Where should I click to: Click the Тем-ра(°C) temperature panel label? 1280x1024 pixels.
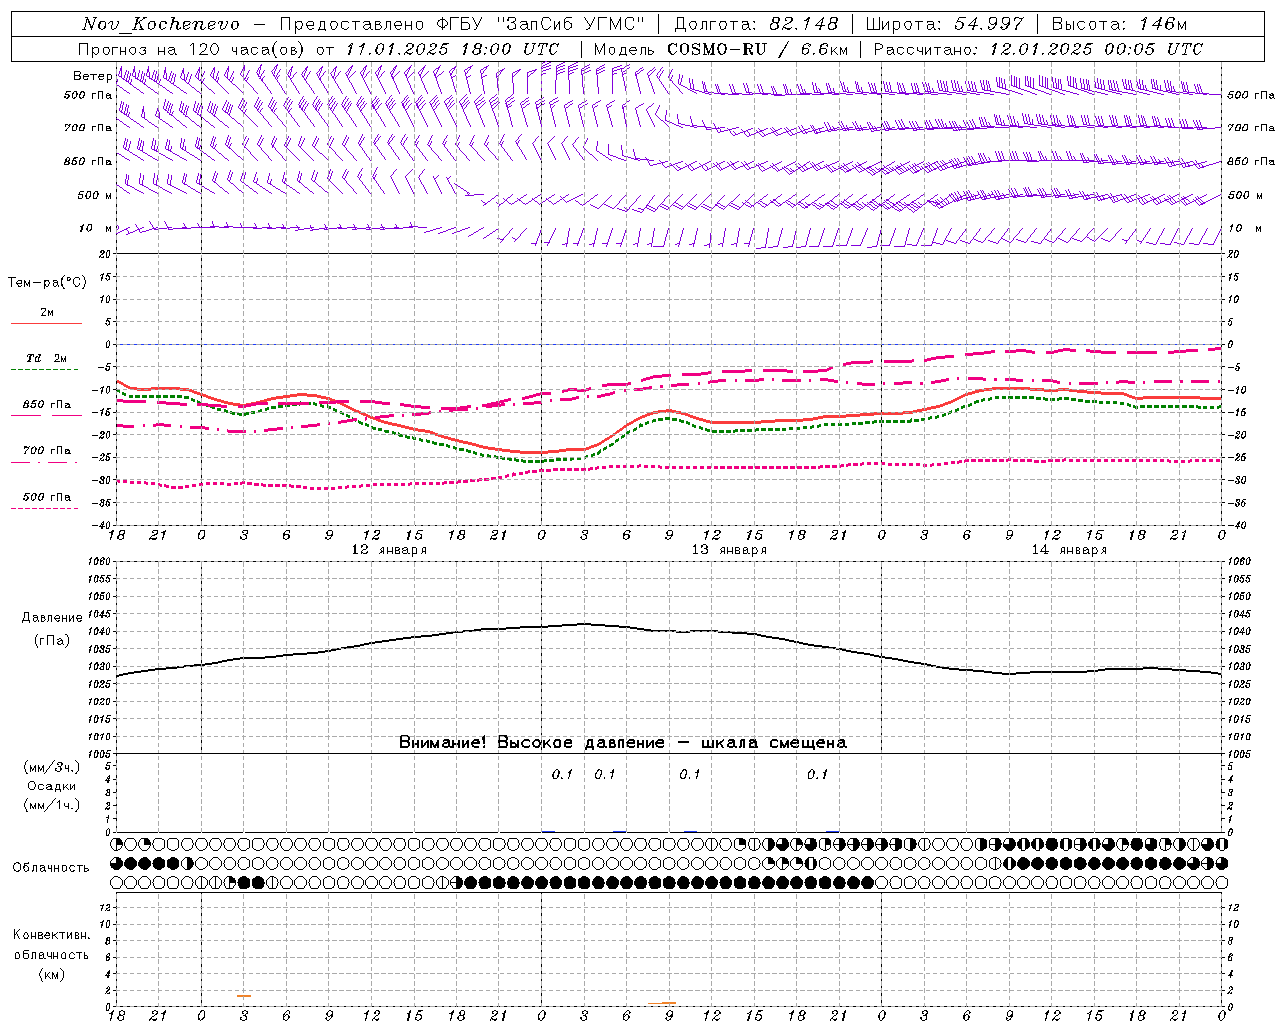point(47,283)
